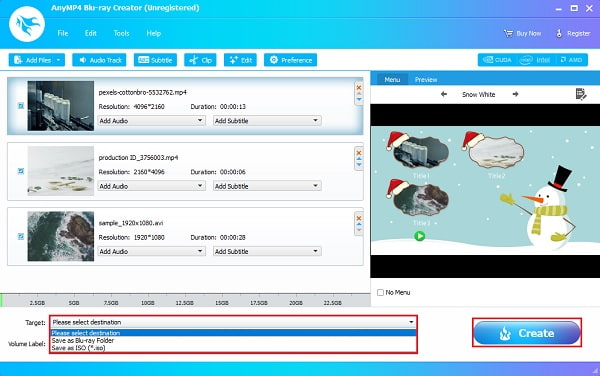The image size is (600, 376).
Task: Click the edit menu template icon
Action: tap(581, 94)
